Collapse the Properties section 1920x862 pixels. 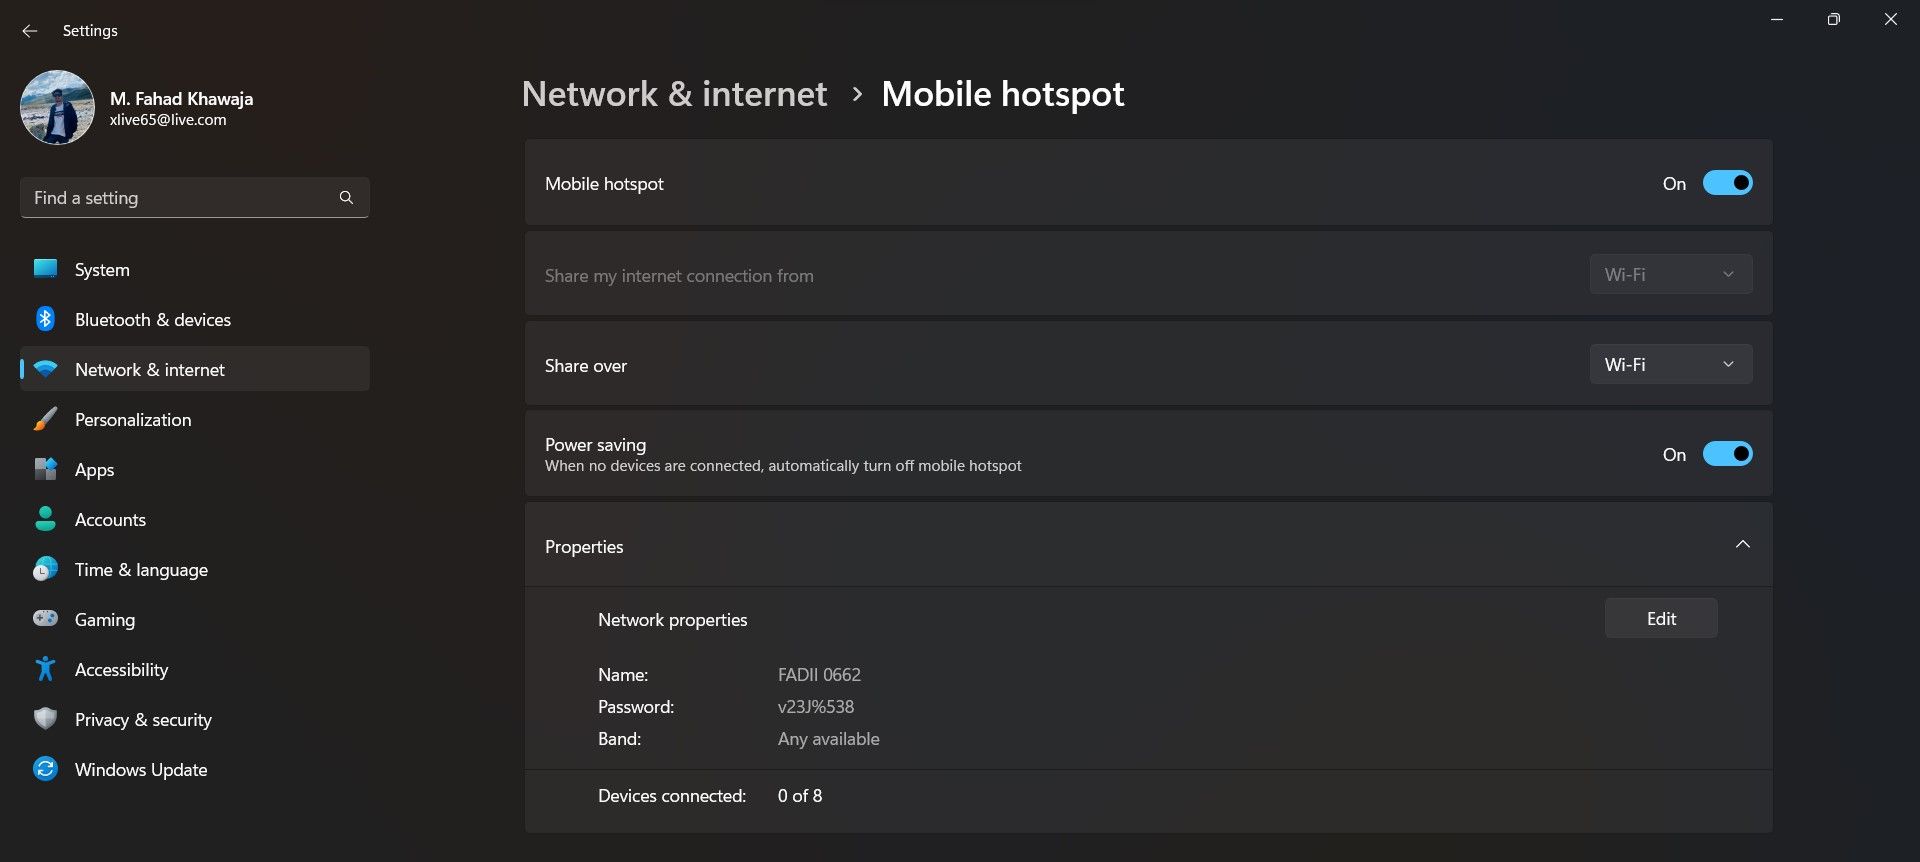[1743, 545]
